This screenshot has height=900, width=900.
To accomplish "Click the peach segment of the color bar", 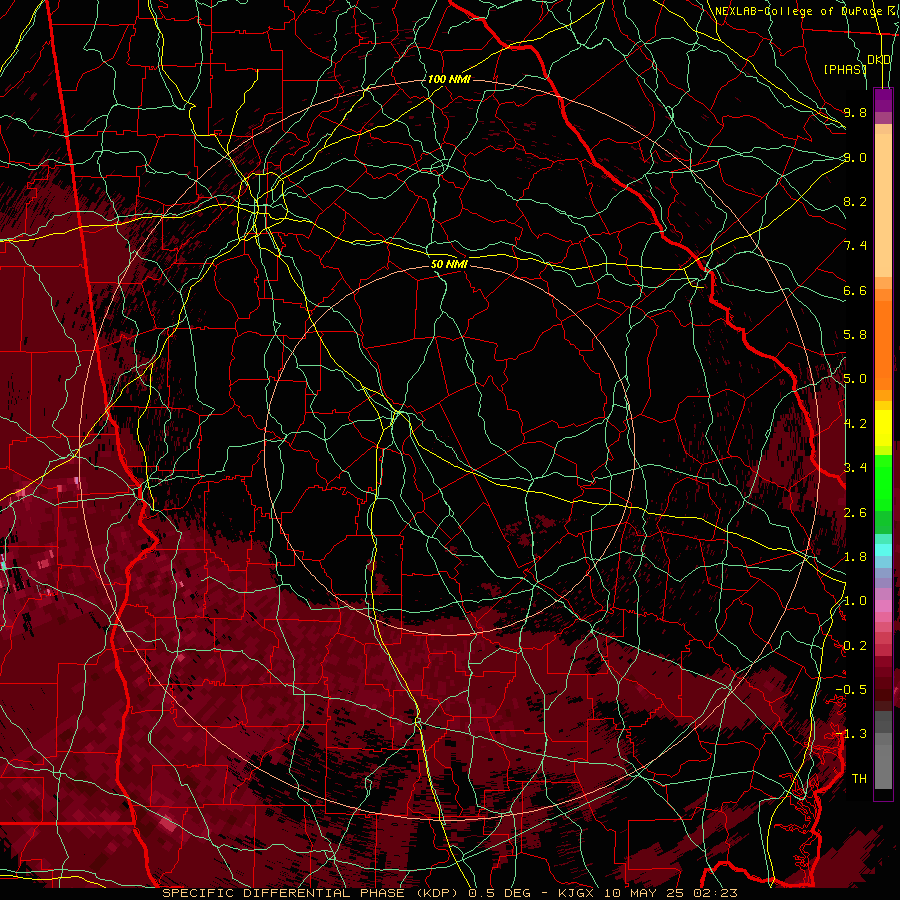I will click(x=883, y=205).
